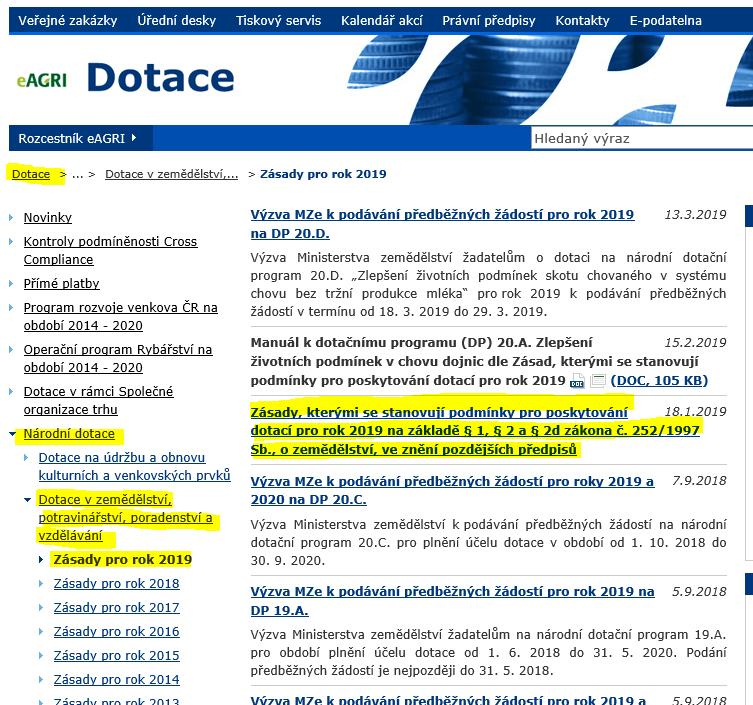Open Veřejné zakázky in top menu

(68, 21)
